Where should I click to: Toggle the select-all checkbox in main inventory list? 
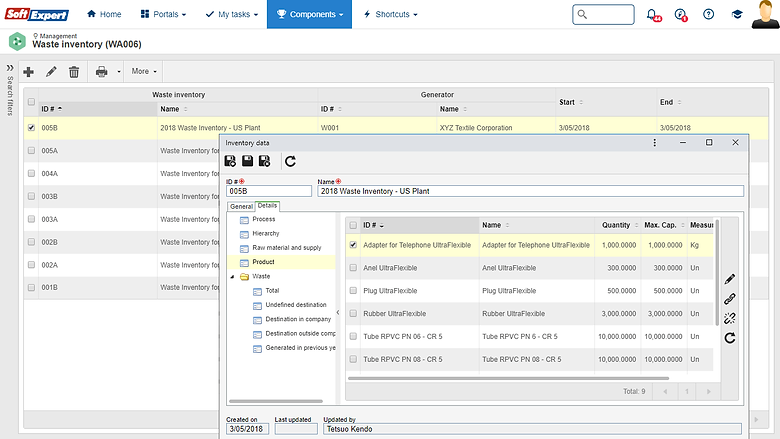click(31, 102)
